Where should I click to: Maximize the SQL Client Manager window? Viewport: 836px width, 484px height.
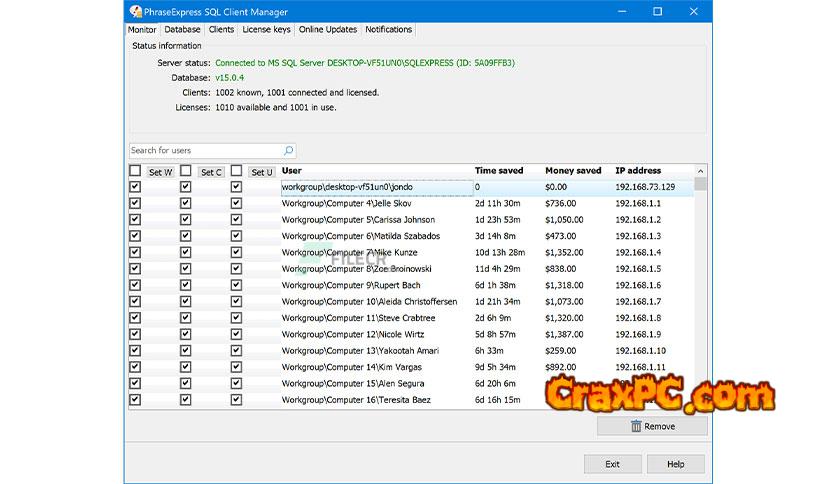click(x=657, y=12)
